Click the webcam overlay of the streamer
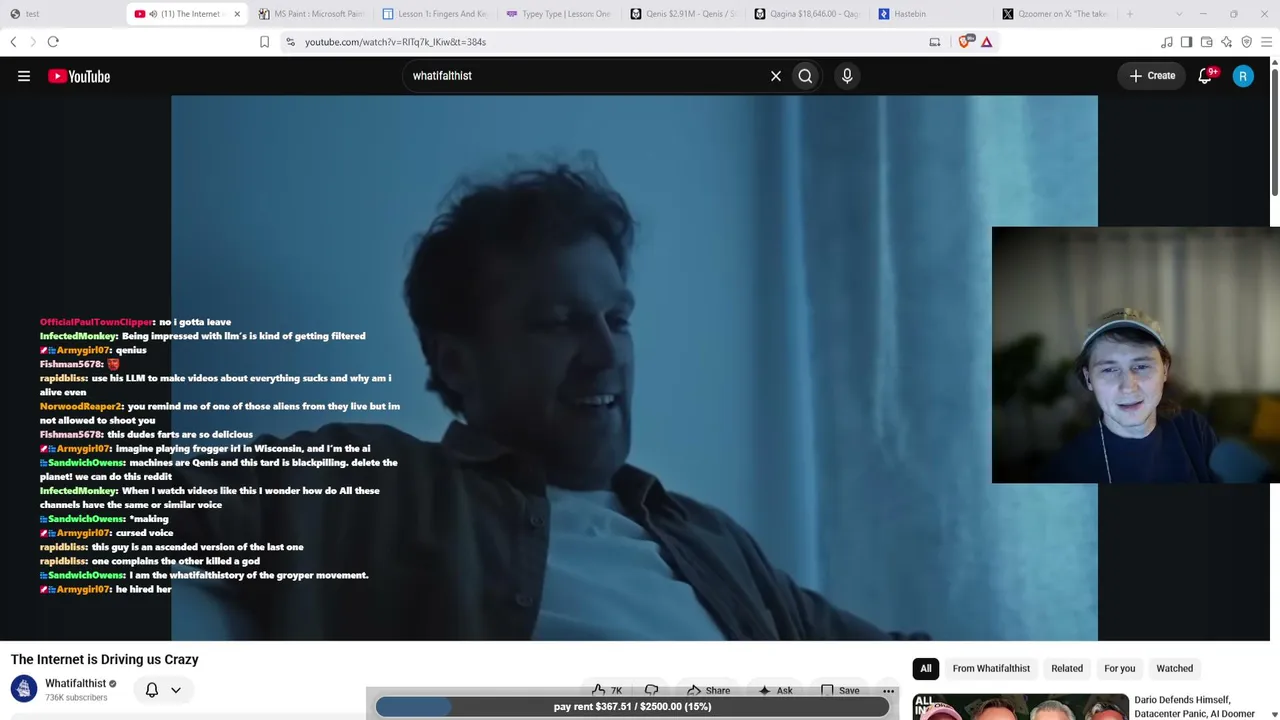 pyautogui.click(x=1136, y=355)
